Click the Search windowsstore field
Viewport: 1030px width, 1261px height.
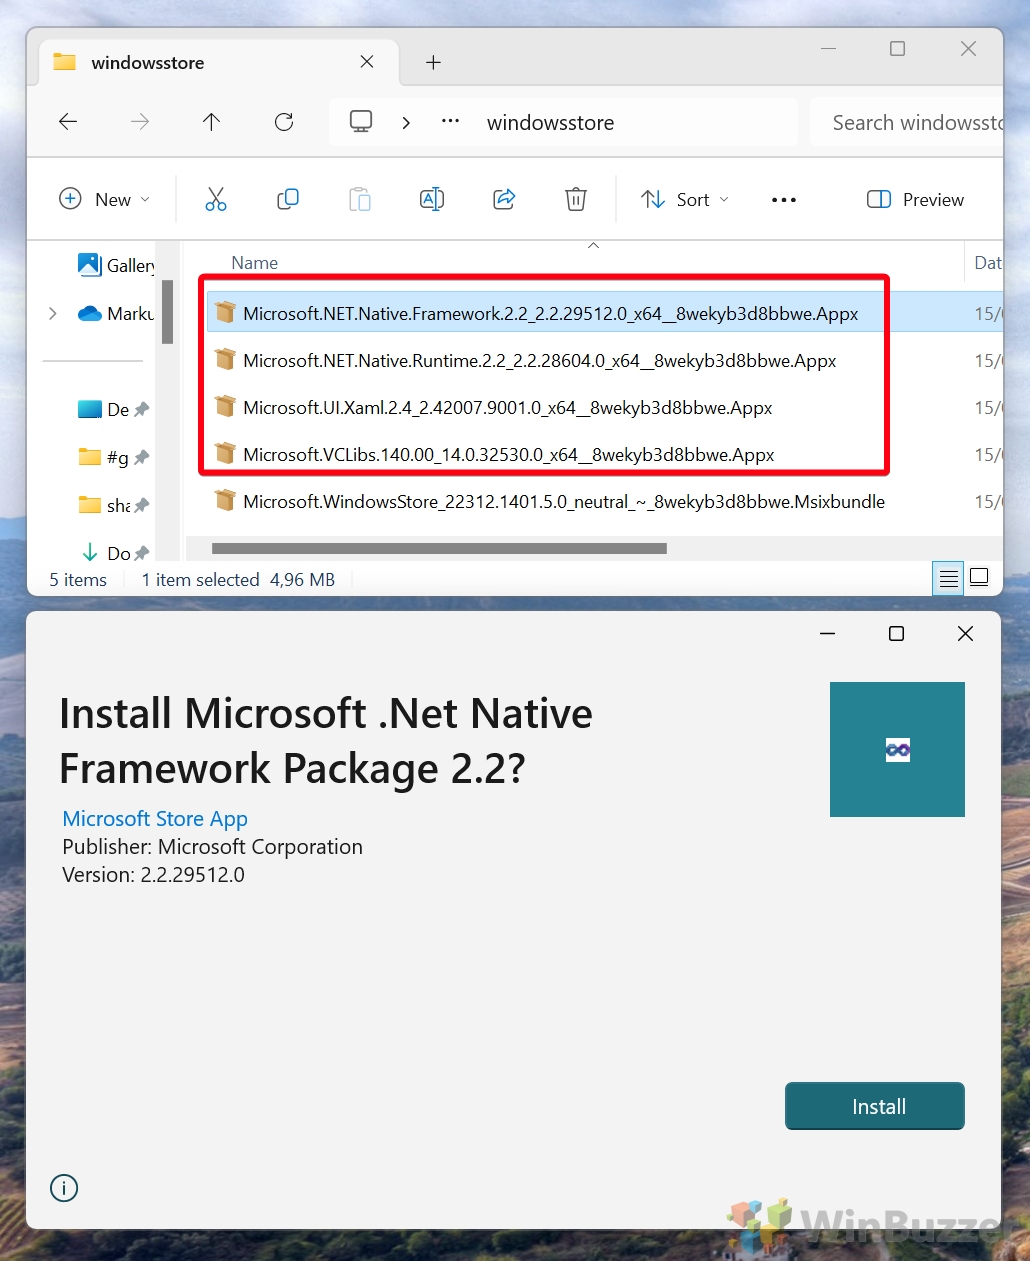[x=907, y=122]
